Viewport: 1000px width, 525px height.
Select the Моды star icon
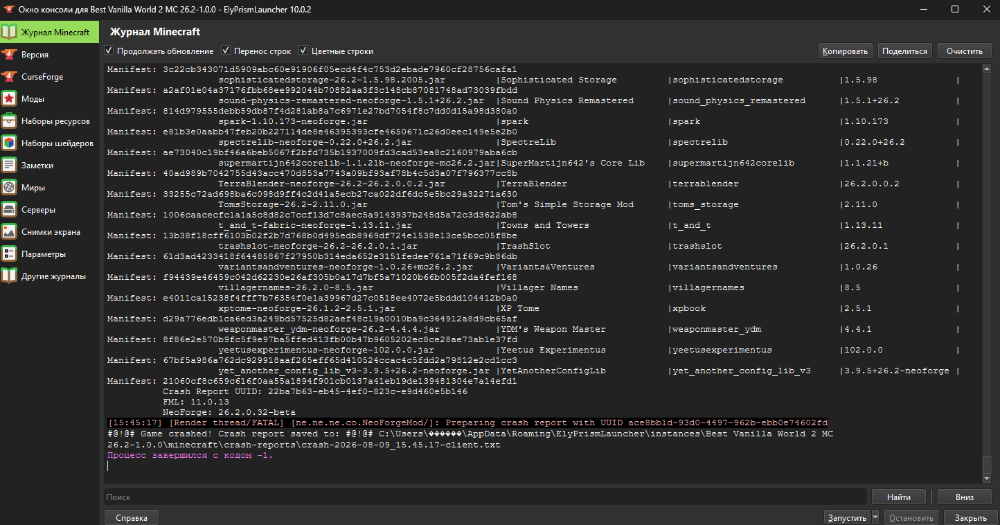(9, 99)
